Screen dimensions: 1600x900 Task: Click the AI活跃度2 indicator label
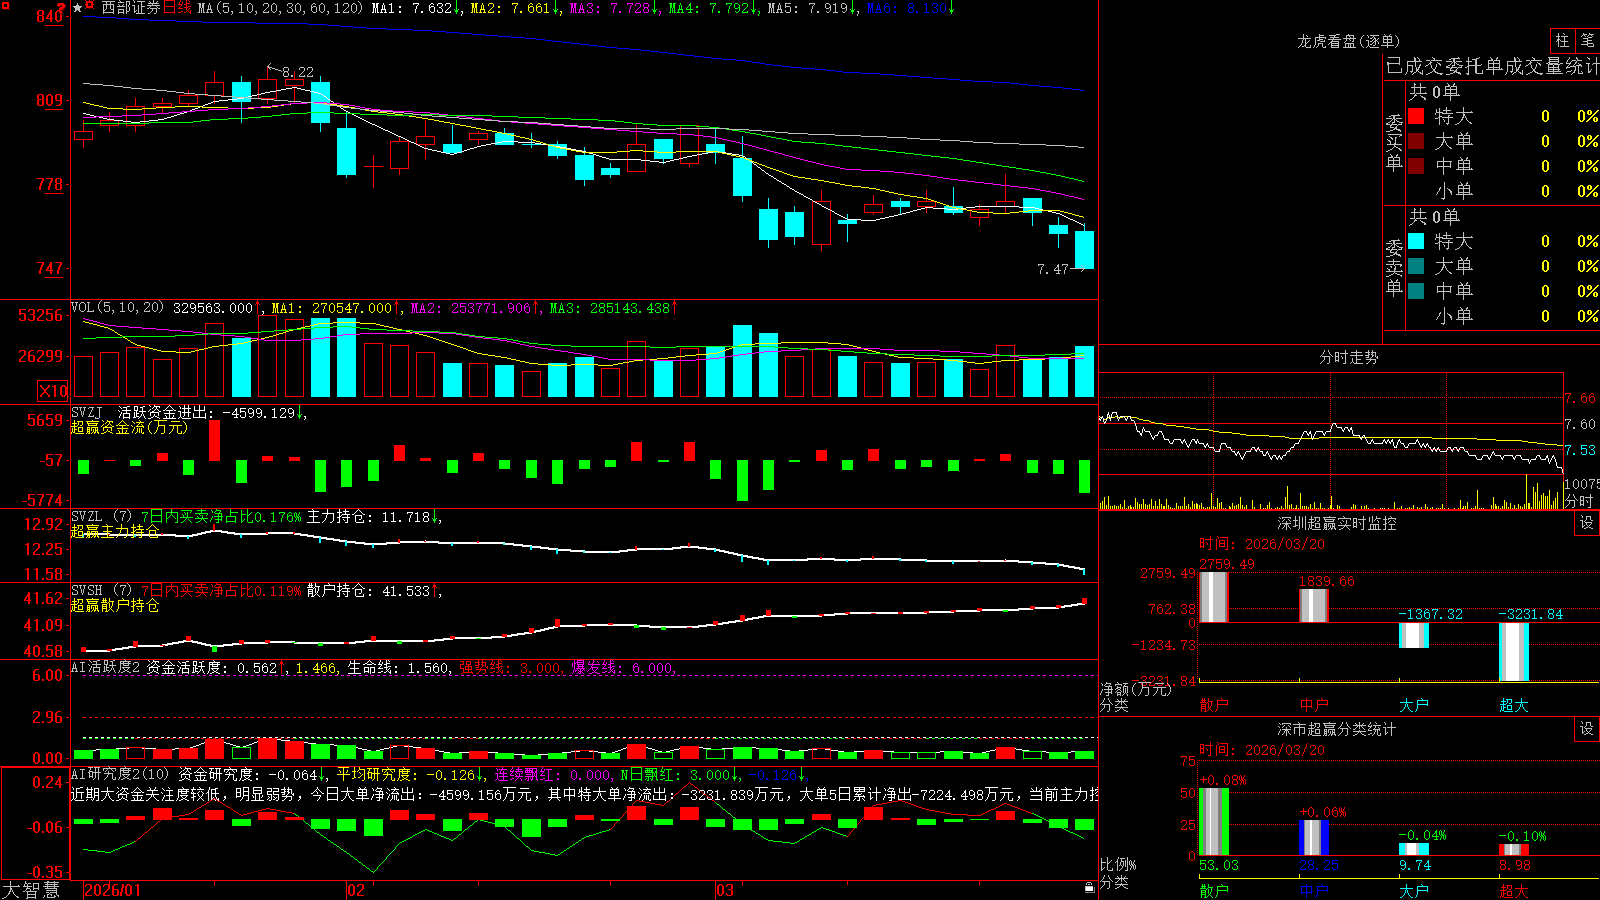pos(106,667)
